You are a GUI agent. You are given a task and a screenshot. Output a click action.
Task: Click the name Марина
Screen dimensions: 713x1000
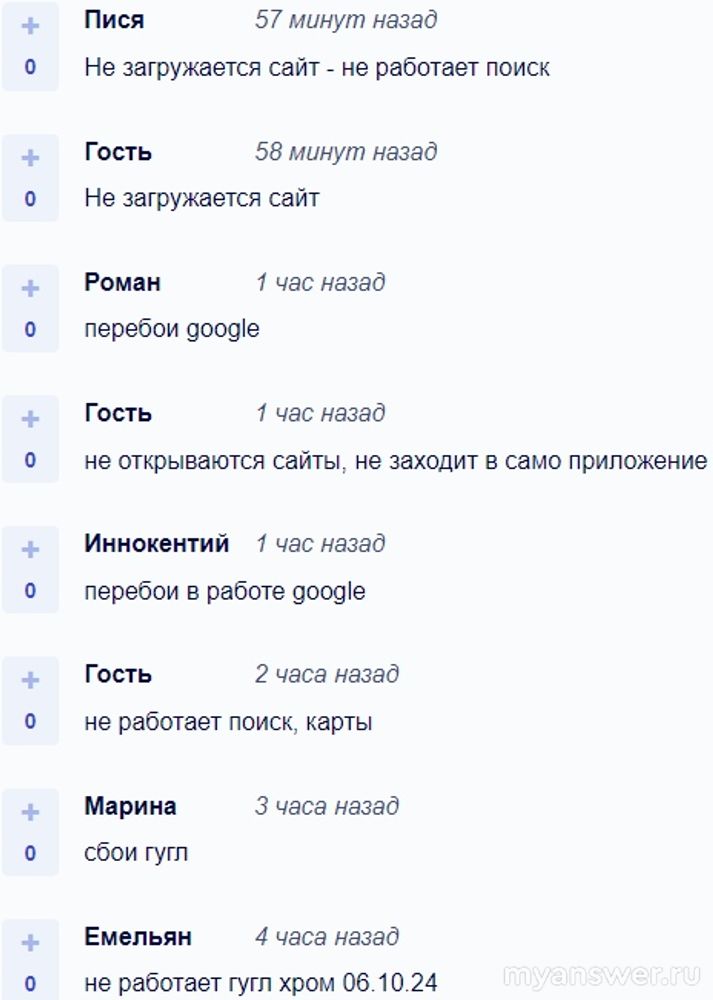[130, 806]
